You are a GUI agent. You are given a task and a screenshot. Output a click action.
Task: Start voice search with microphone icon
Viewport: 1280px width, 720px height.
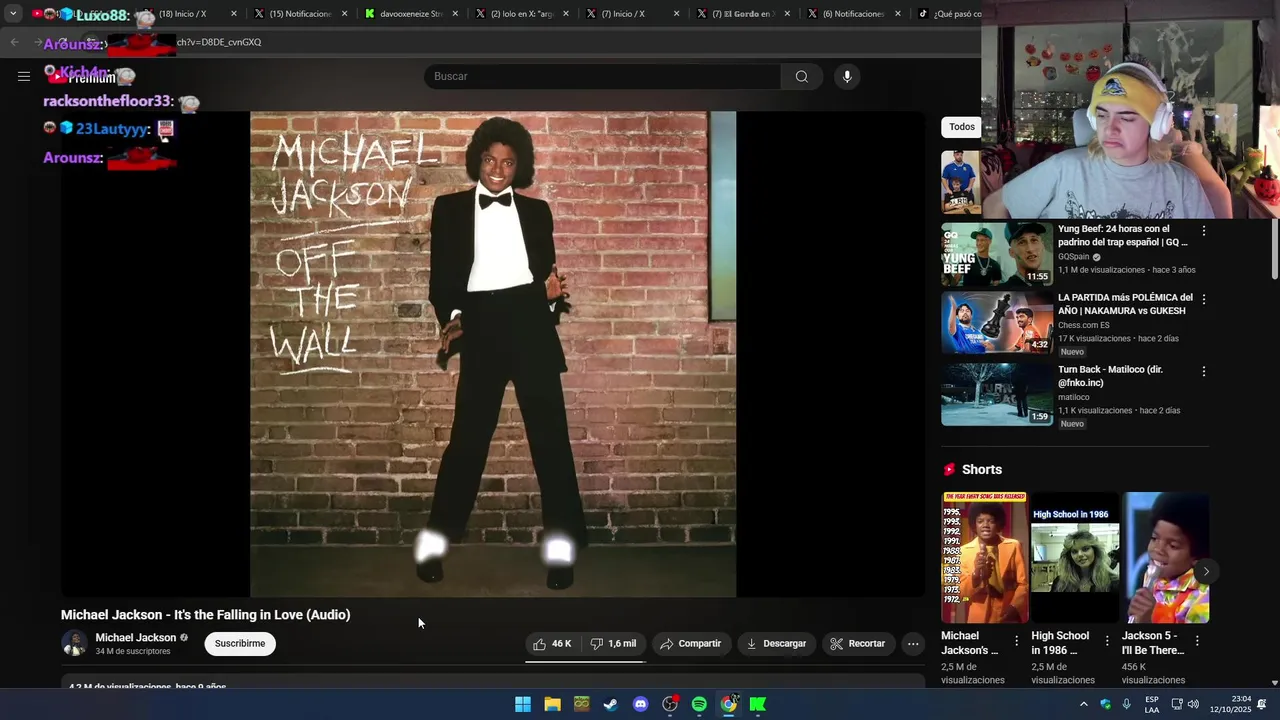pyautogui.click(x=847, y=76)
